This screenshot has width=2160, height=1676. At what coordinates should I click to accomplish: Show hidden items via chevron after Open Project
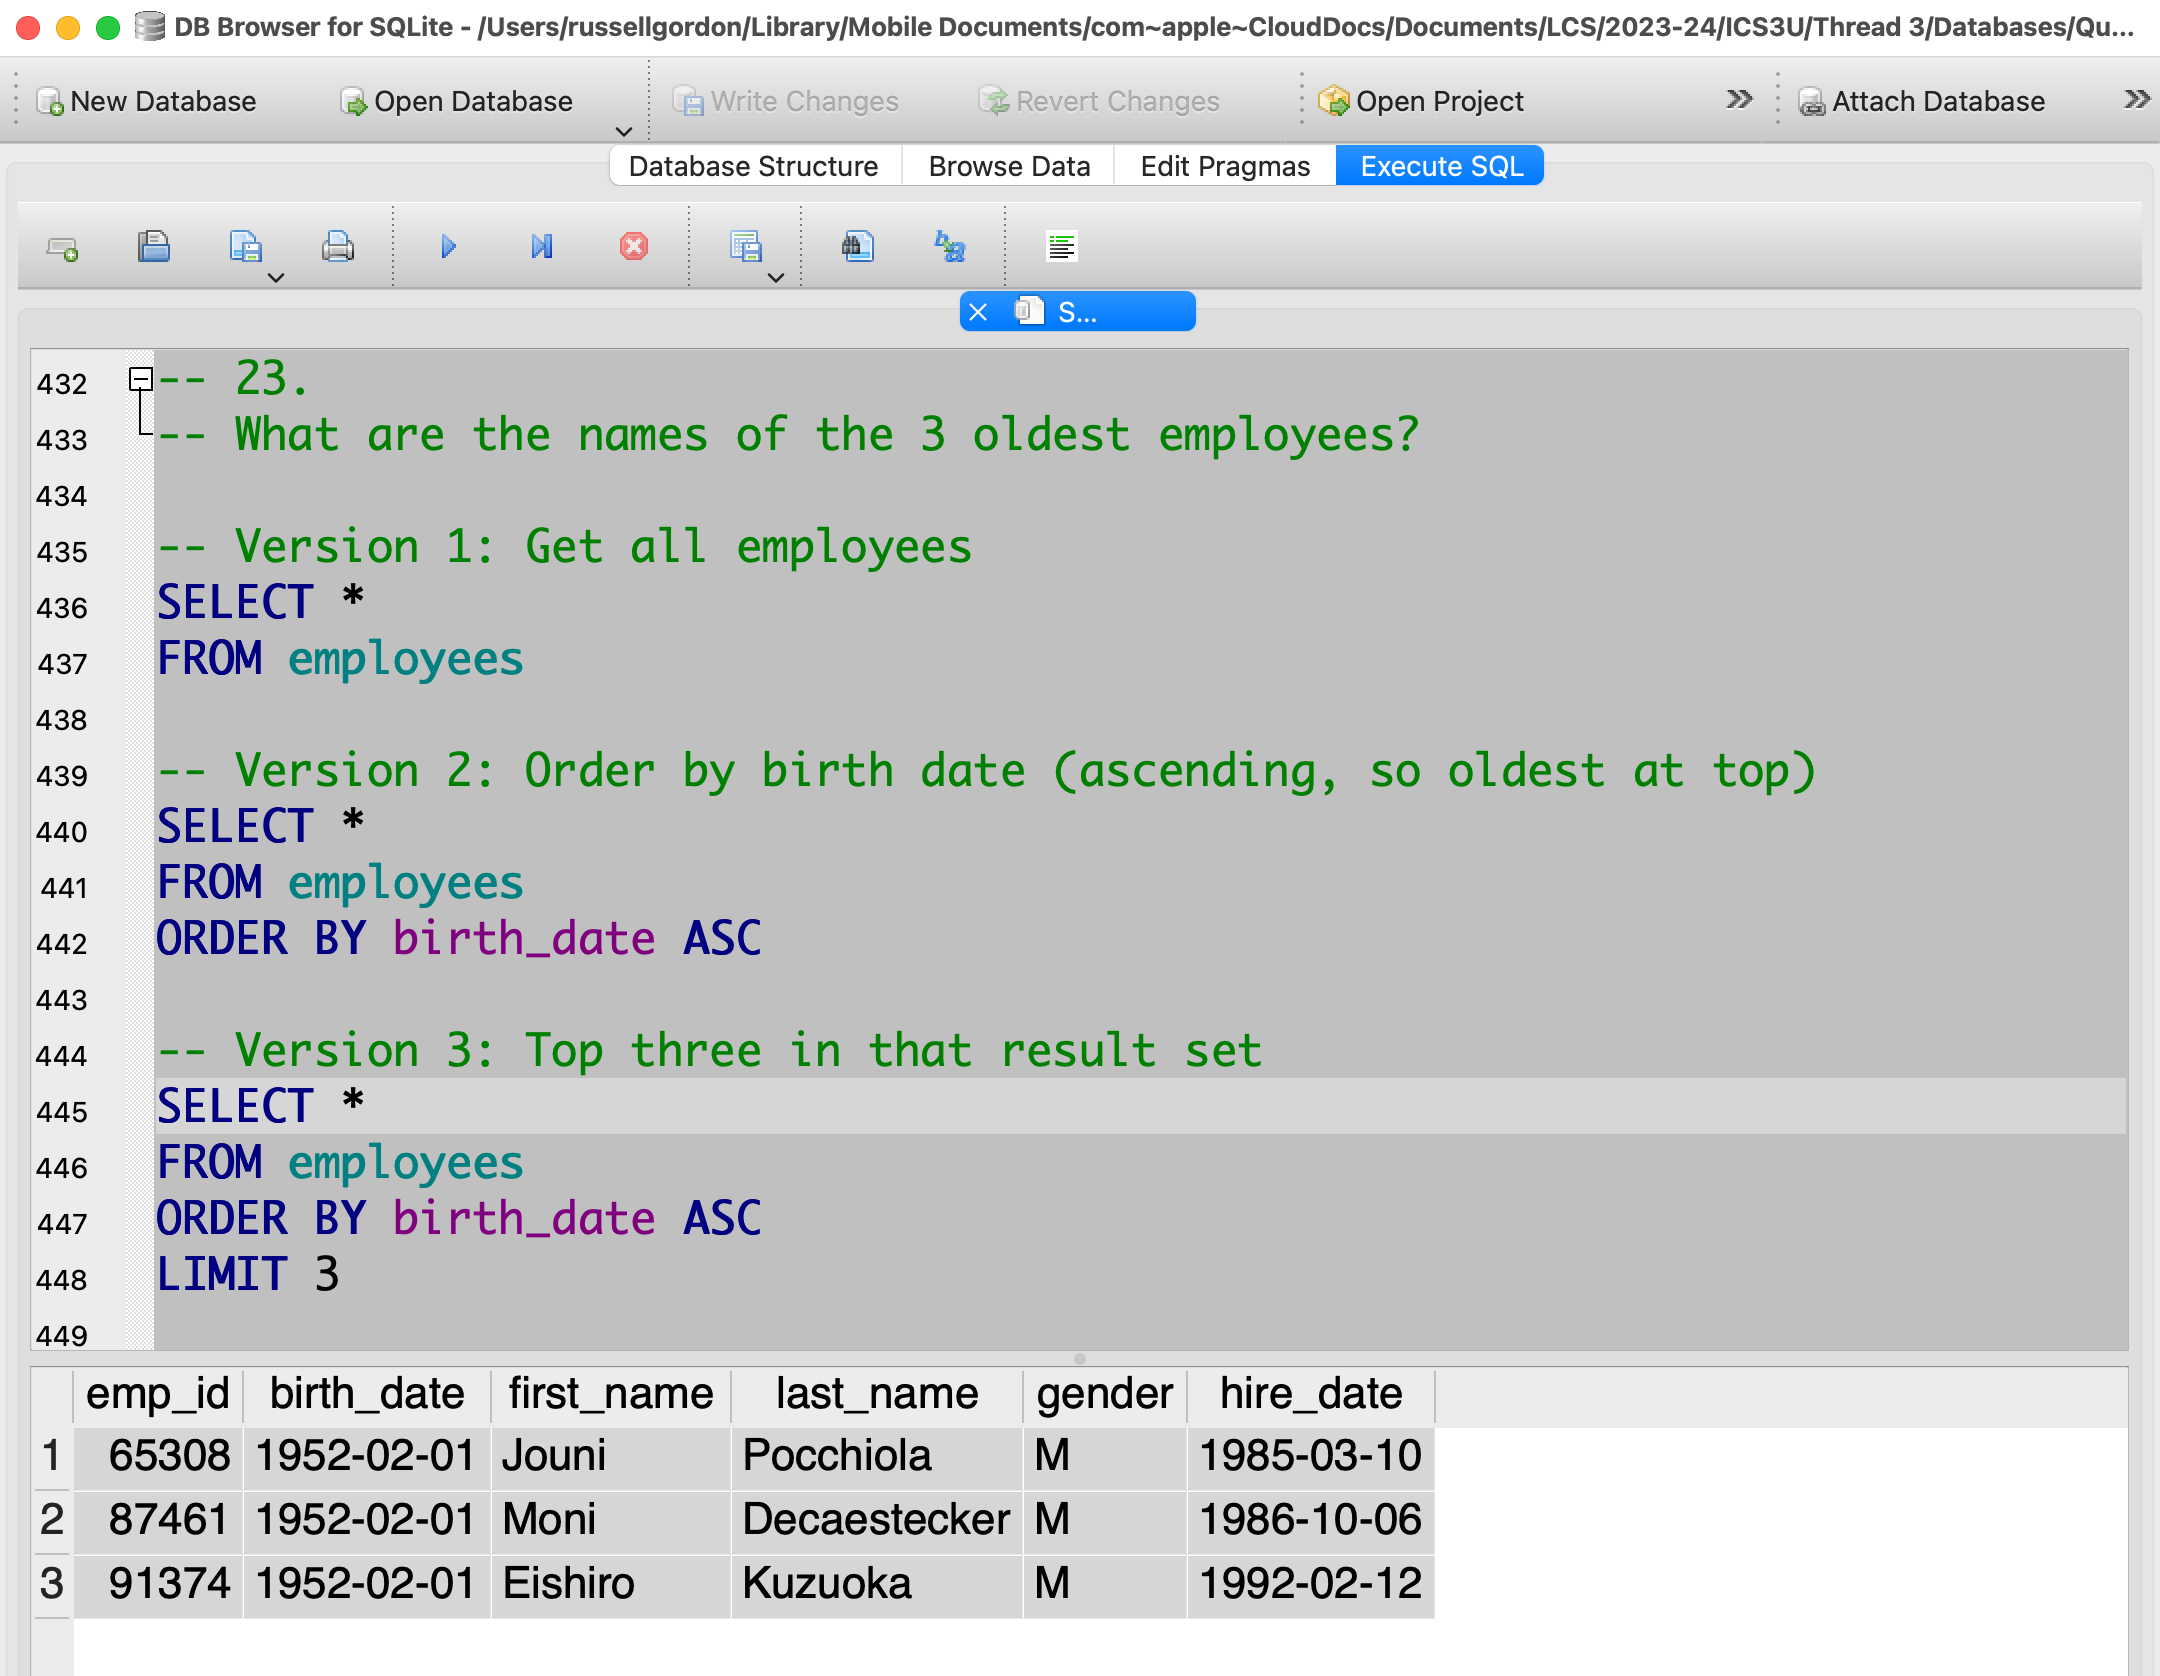point(1739,99)
